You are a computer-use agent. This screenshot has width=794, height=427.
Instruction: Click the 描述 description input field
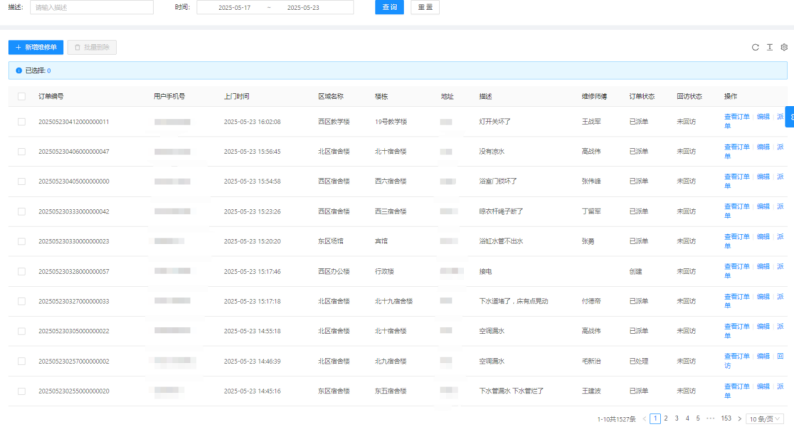(92, 7)
